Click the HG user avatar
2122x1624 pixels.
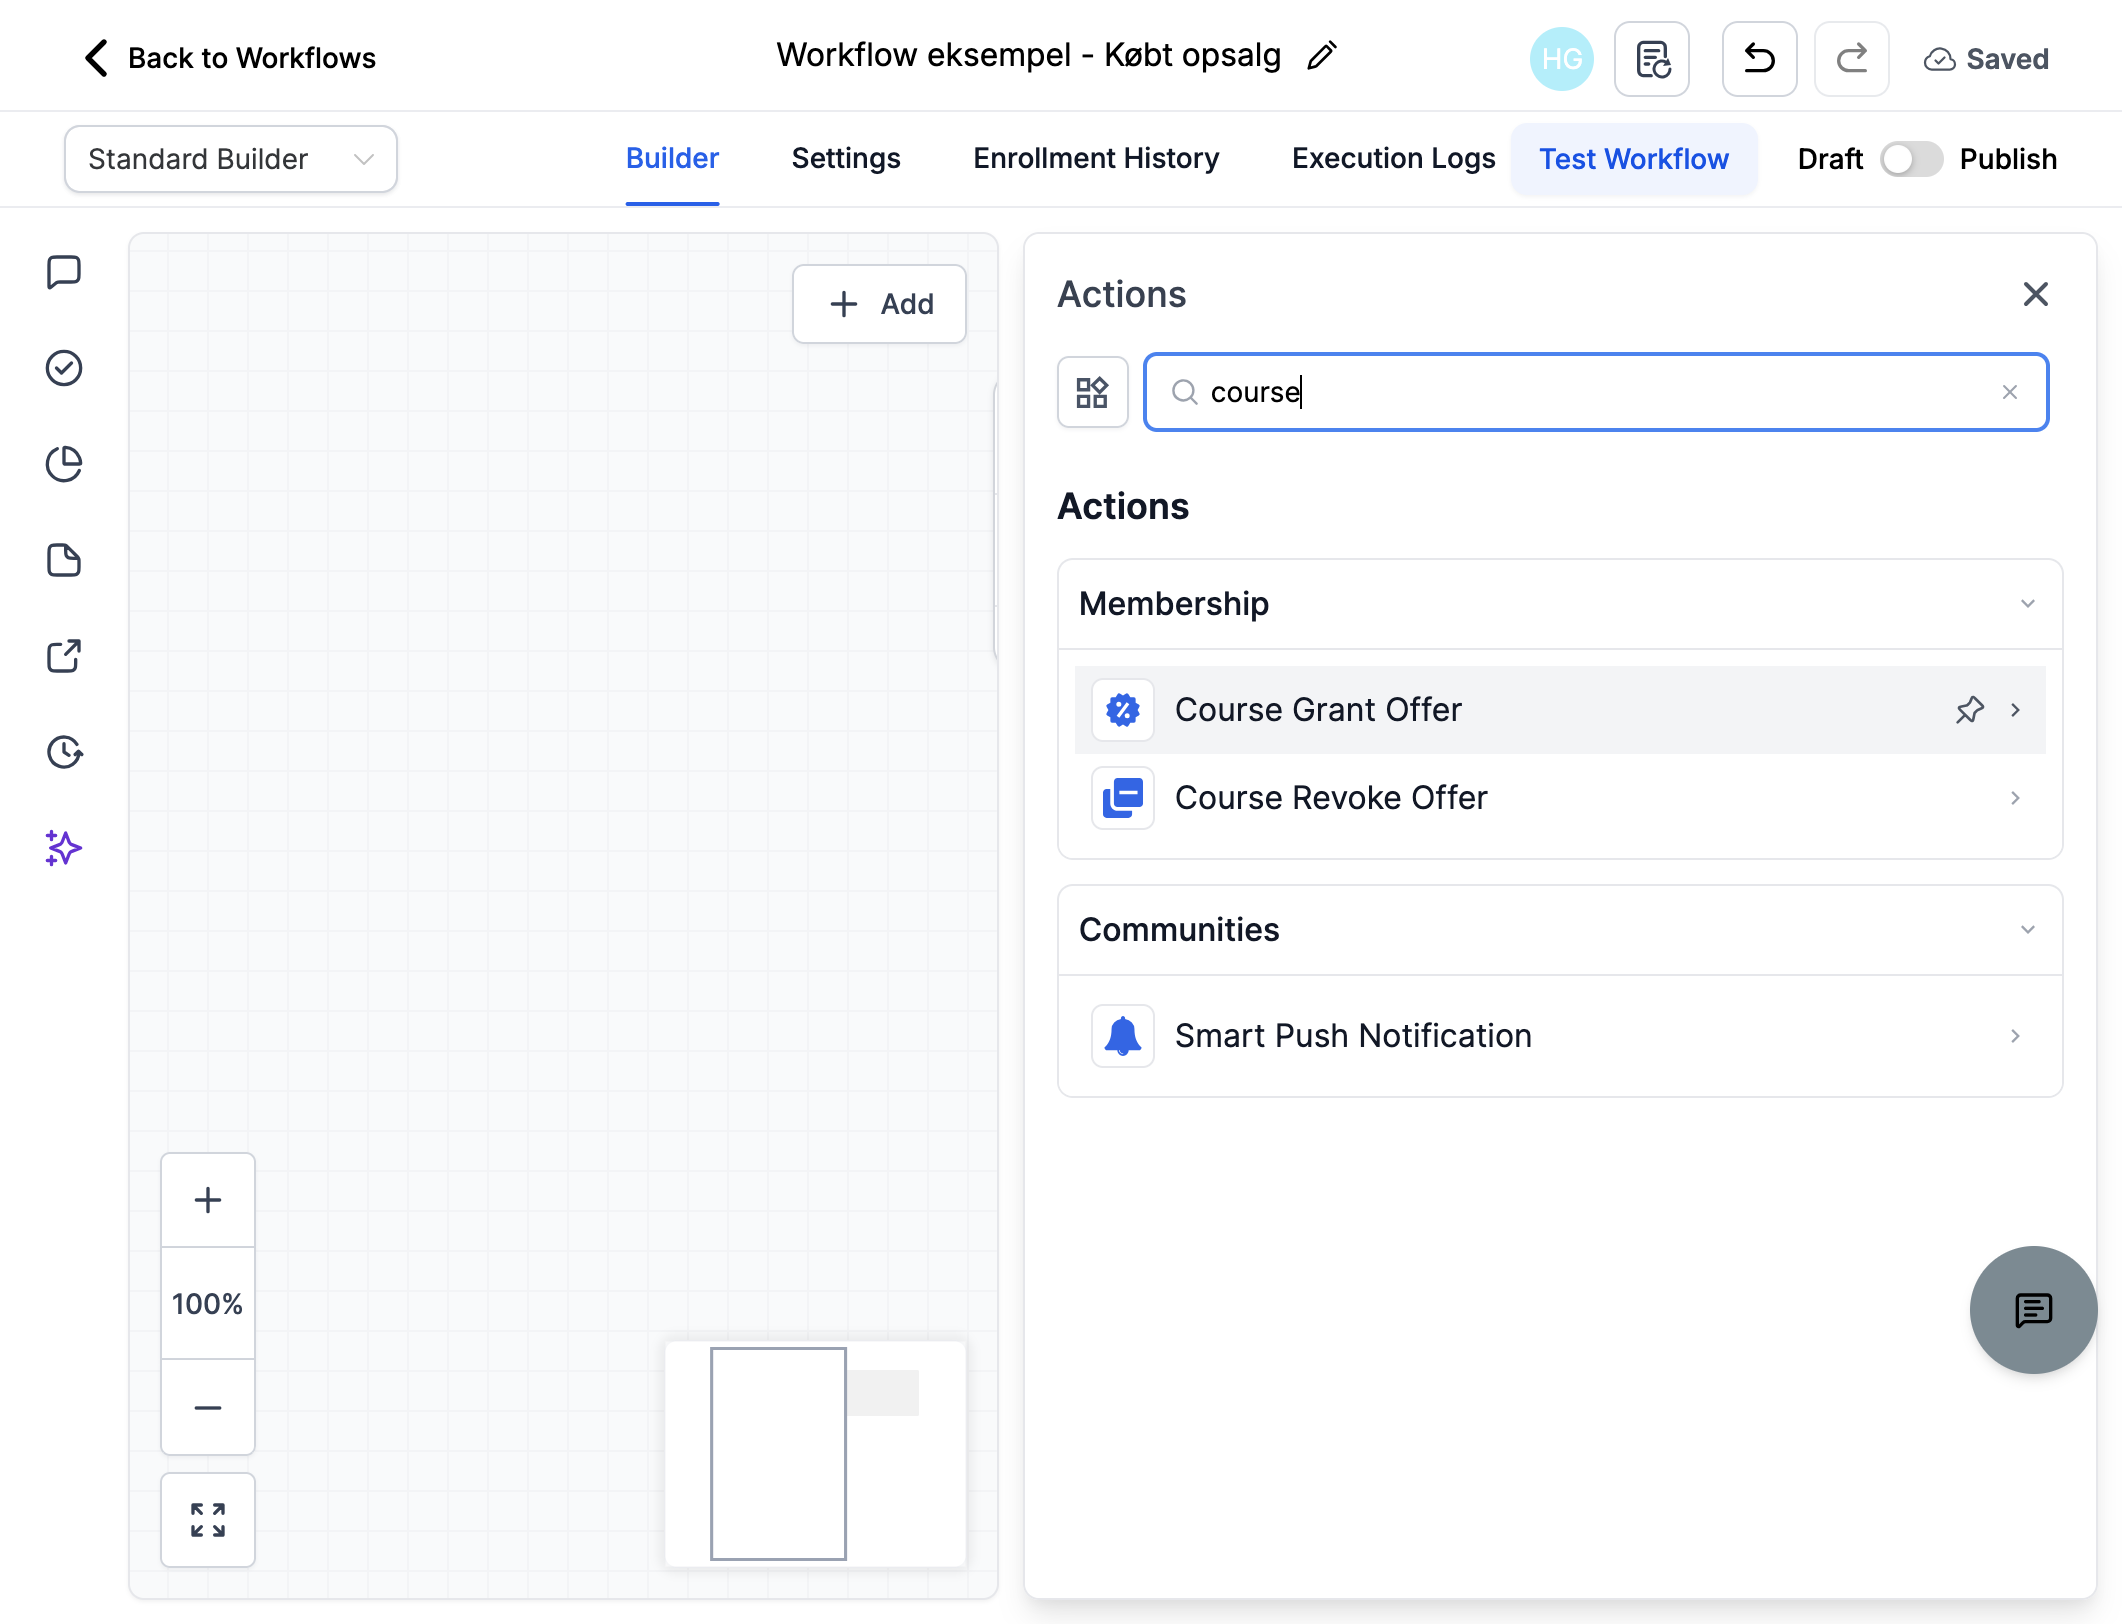[1561, 59]
